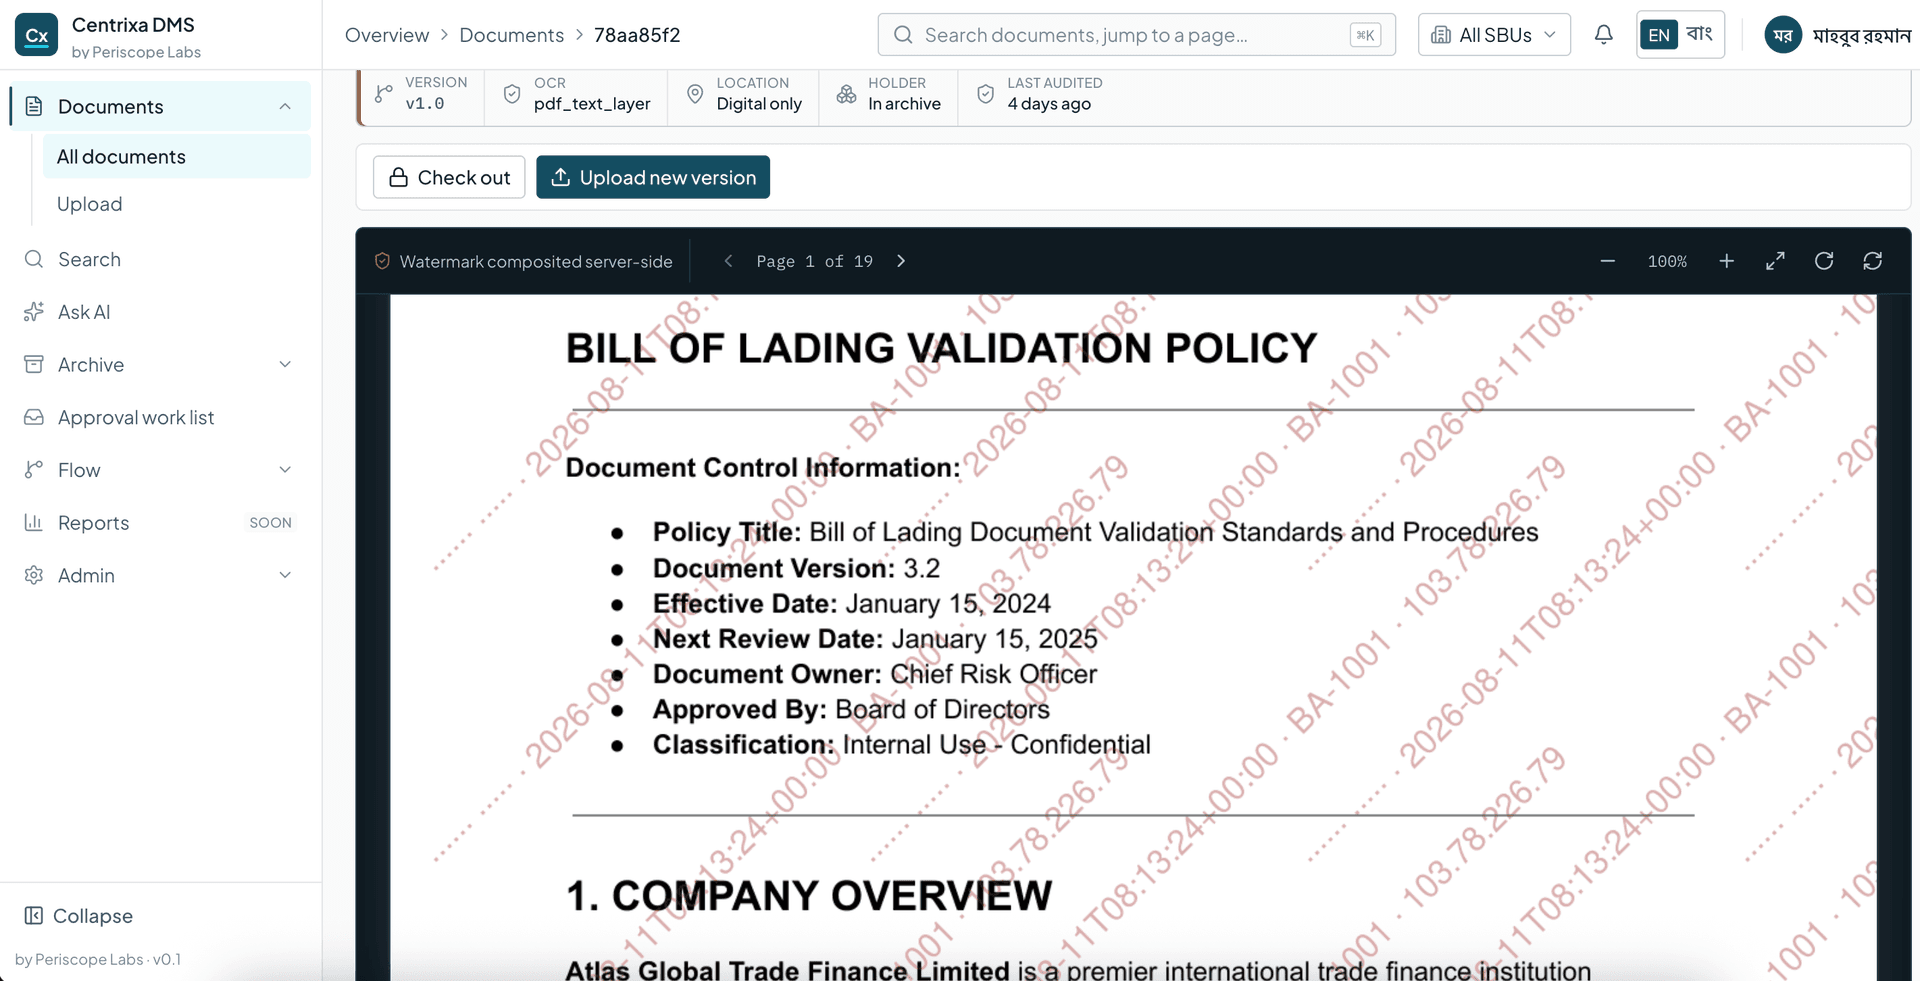Click the Centrixa DMS Cx logo icon
This screenshot has height=981, width=1920.
(x=36, y=35)
